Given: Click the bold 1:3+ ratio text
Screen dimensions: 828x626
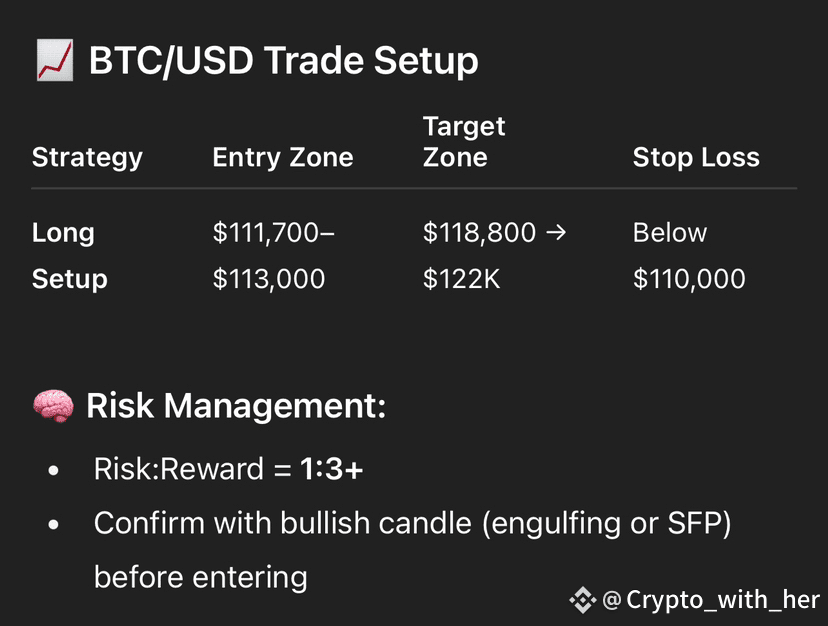Looking at the screenshot, I should point(331,470).
